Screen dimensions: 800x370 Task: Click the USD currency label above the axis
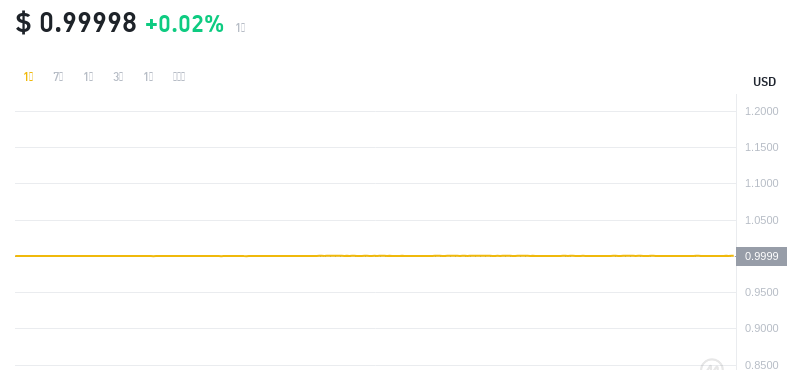(x=764, y=82)
